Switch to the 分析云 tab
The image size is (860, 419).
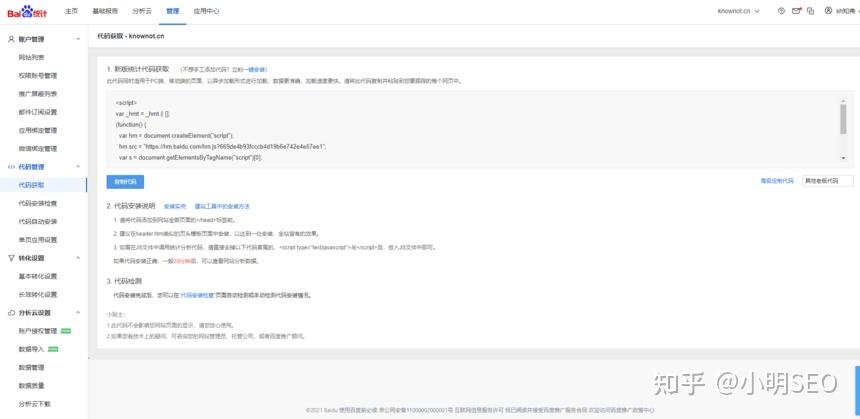point(142,11)
